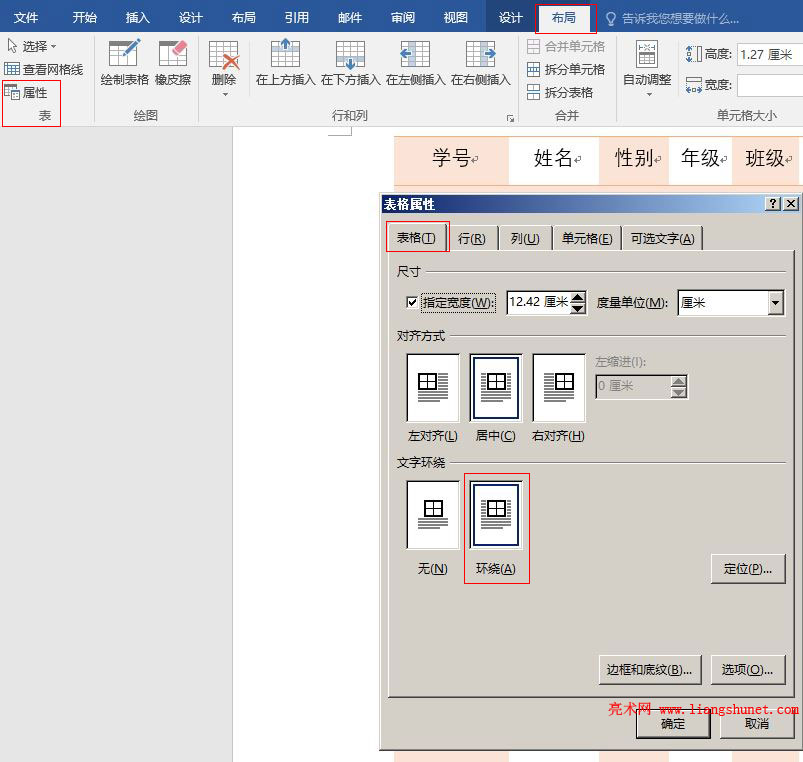Open 行和列 group dialog launcher

[510, 118]
